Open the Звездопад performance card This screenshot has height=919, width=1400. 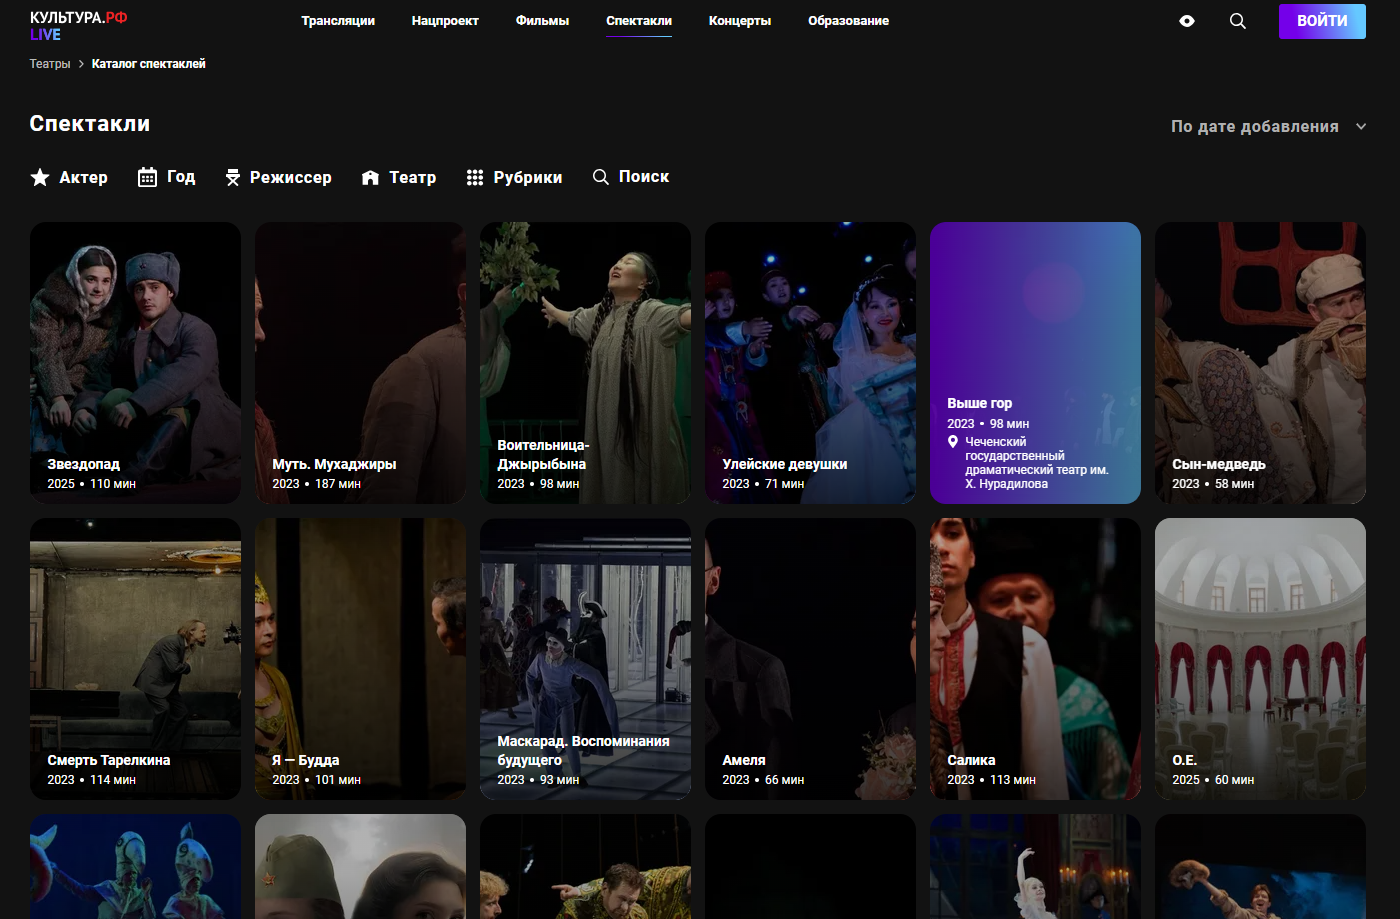tap(135, 363)
